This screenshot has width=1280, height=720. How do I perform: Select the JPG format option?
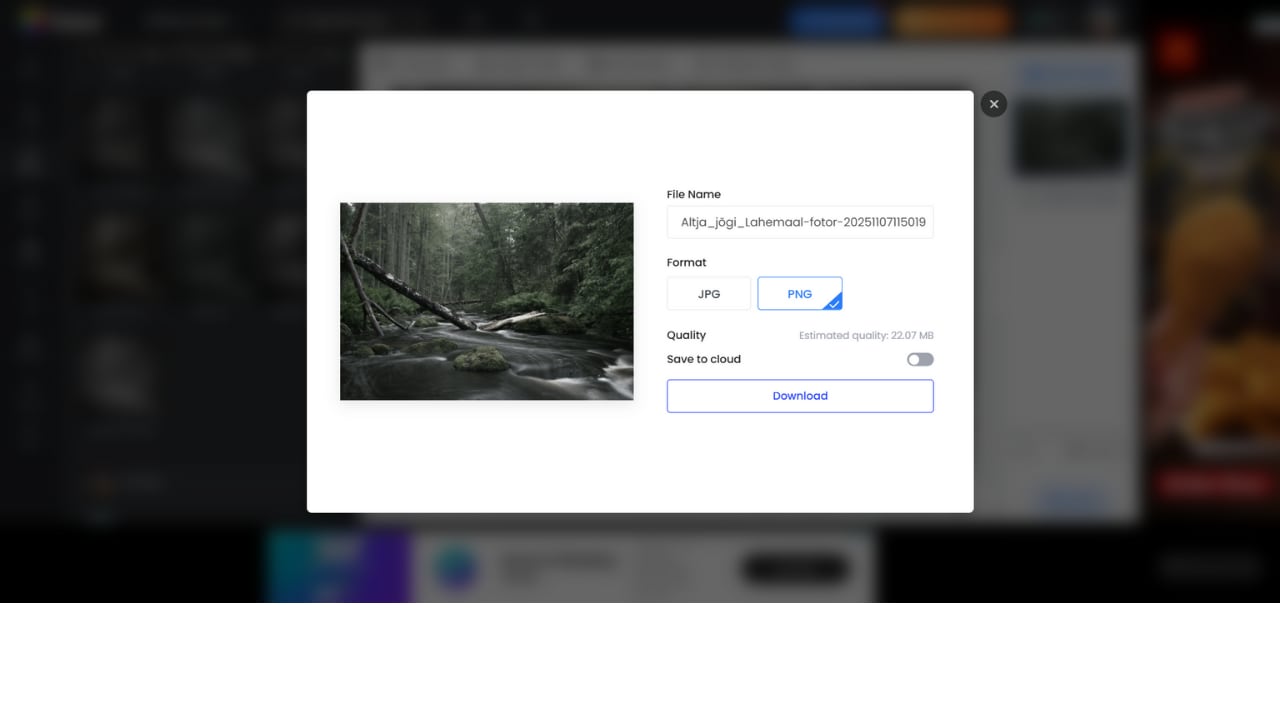(x=708, y=293)
